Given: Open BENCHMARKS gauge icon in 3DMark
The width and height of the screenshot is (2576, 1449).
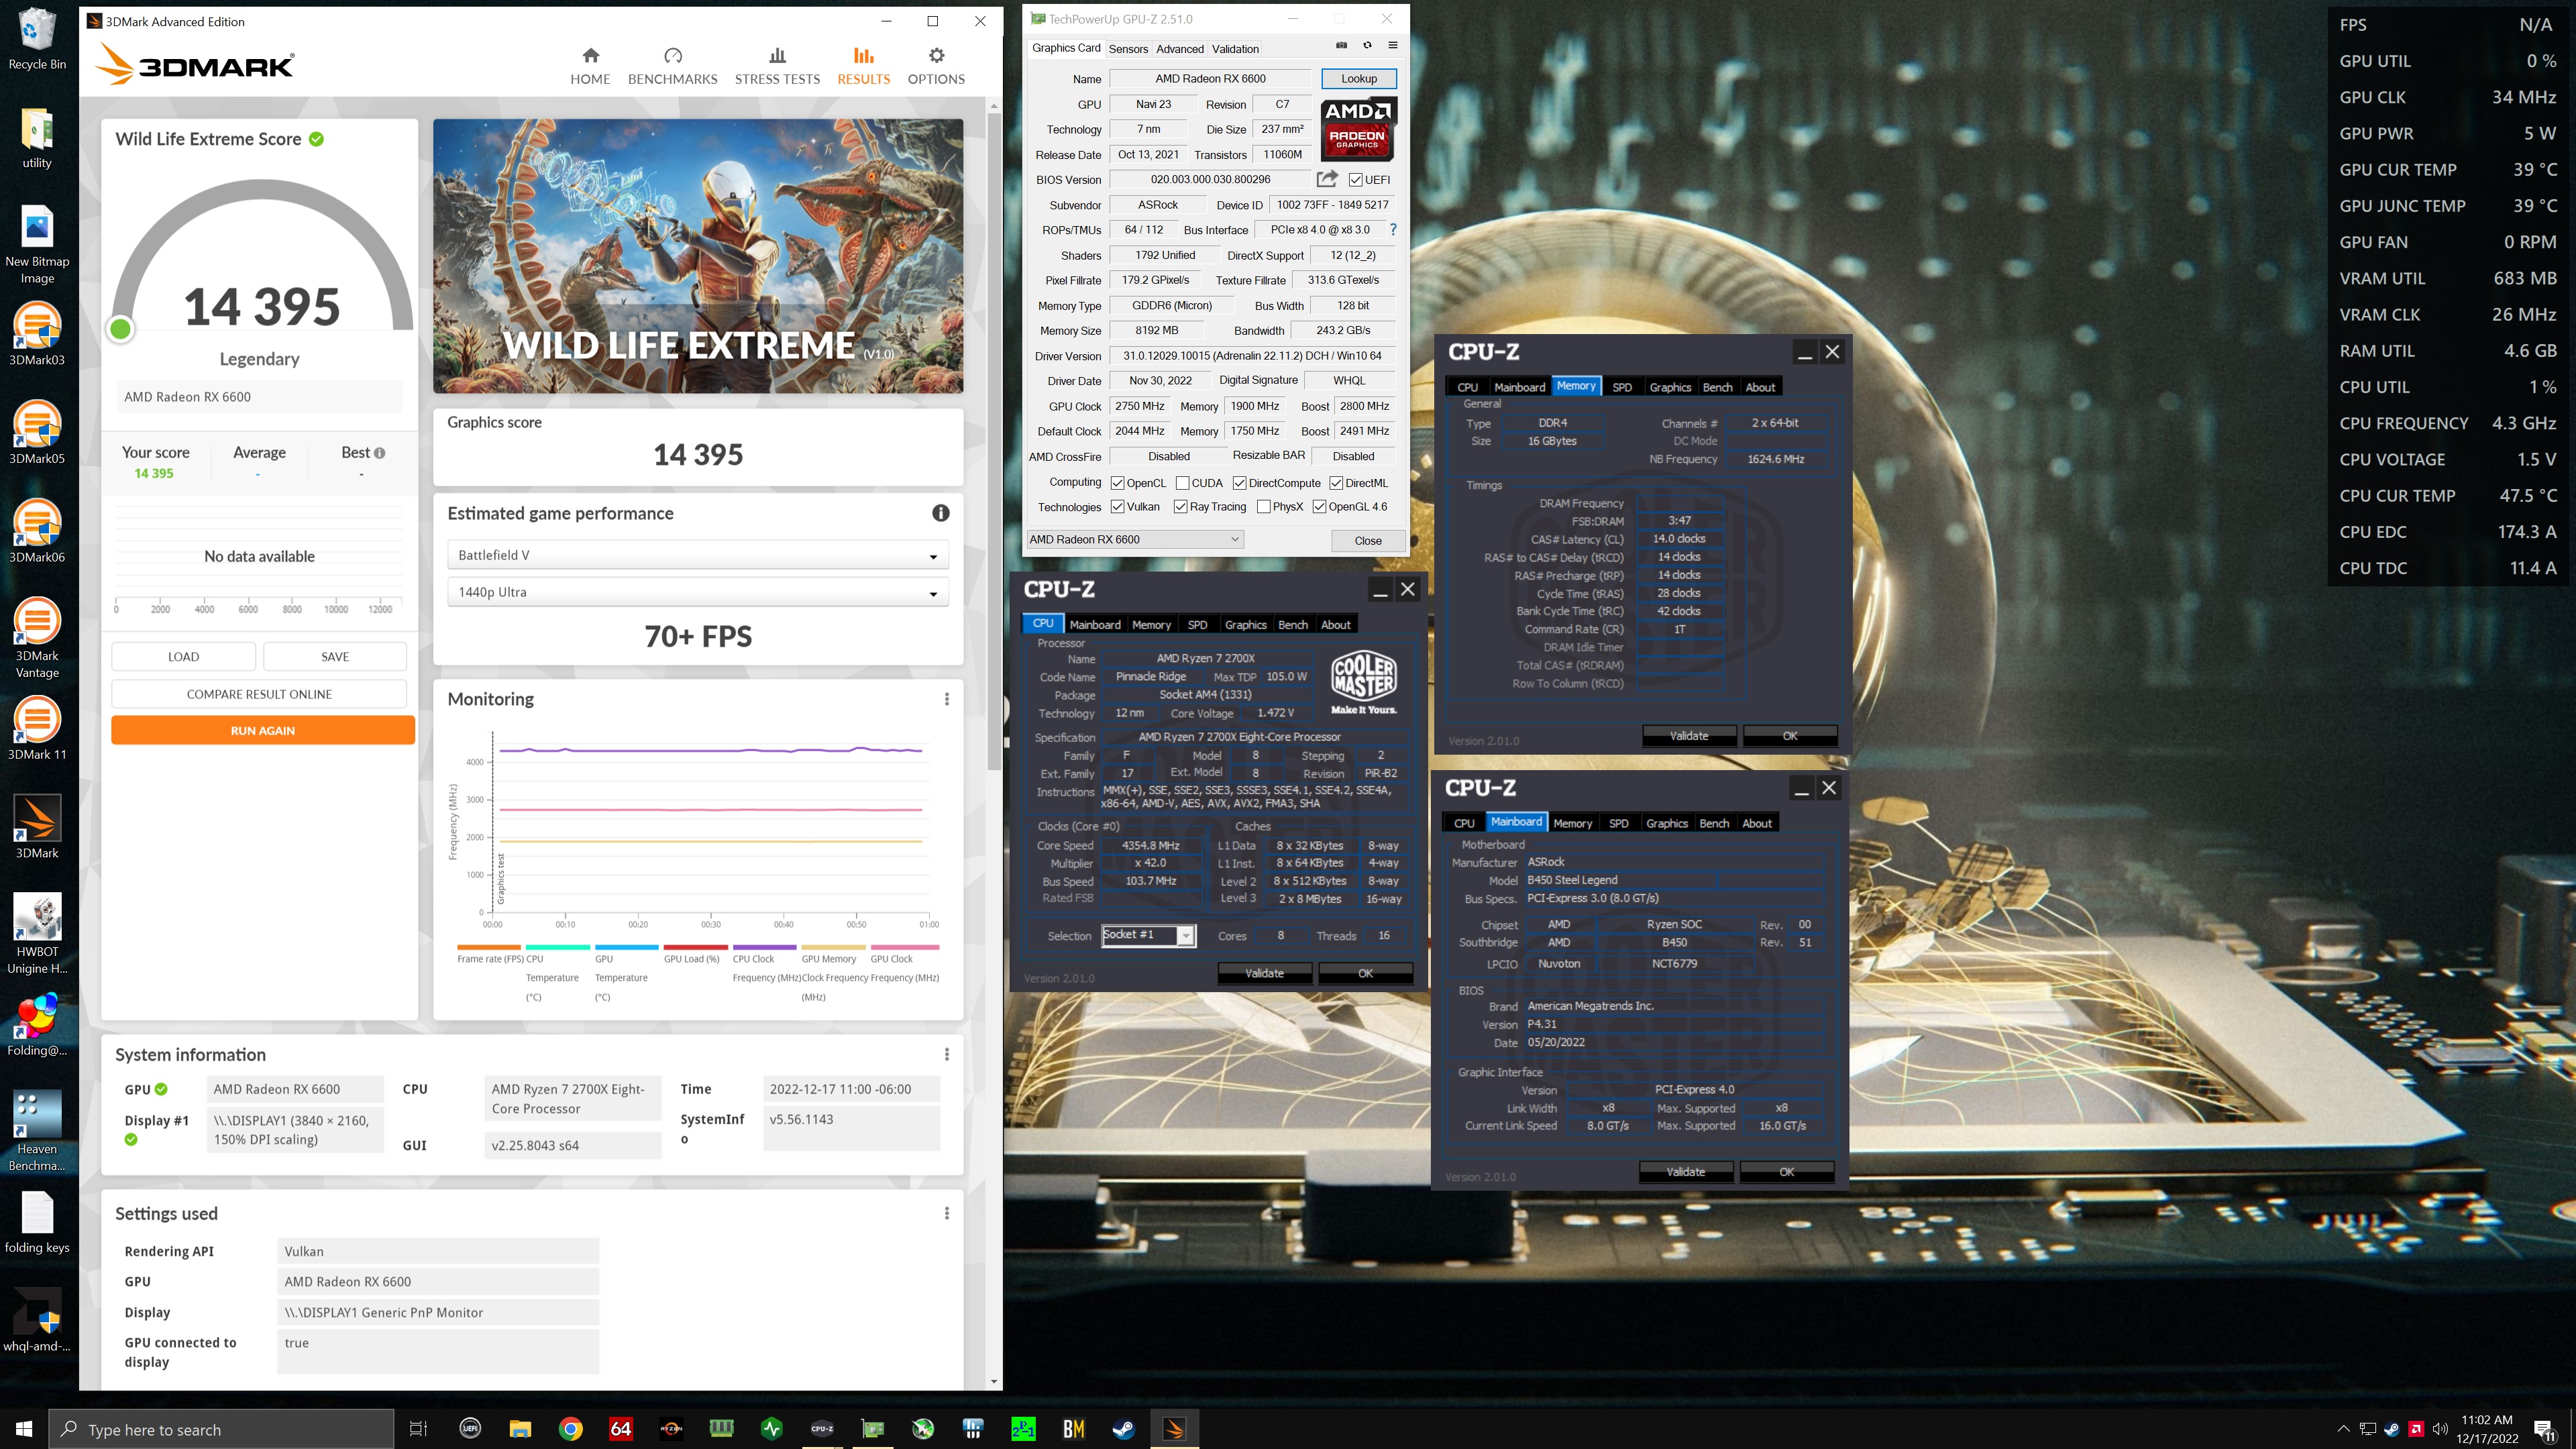Looking at the screenshot, I should pos(672,55).
